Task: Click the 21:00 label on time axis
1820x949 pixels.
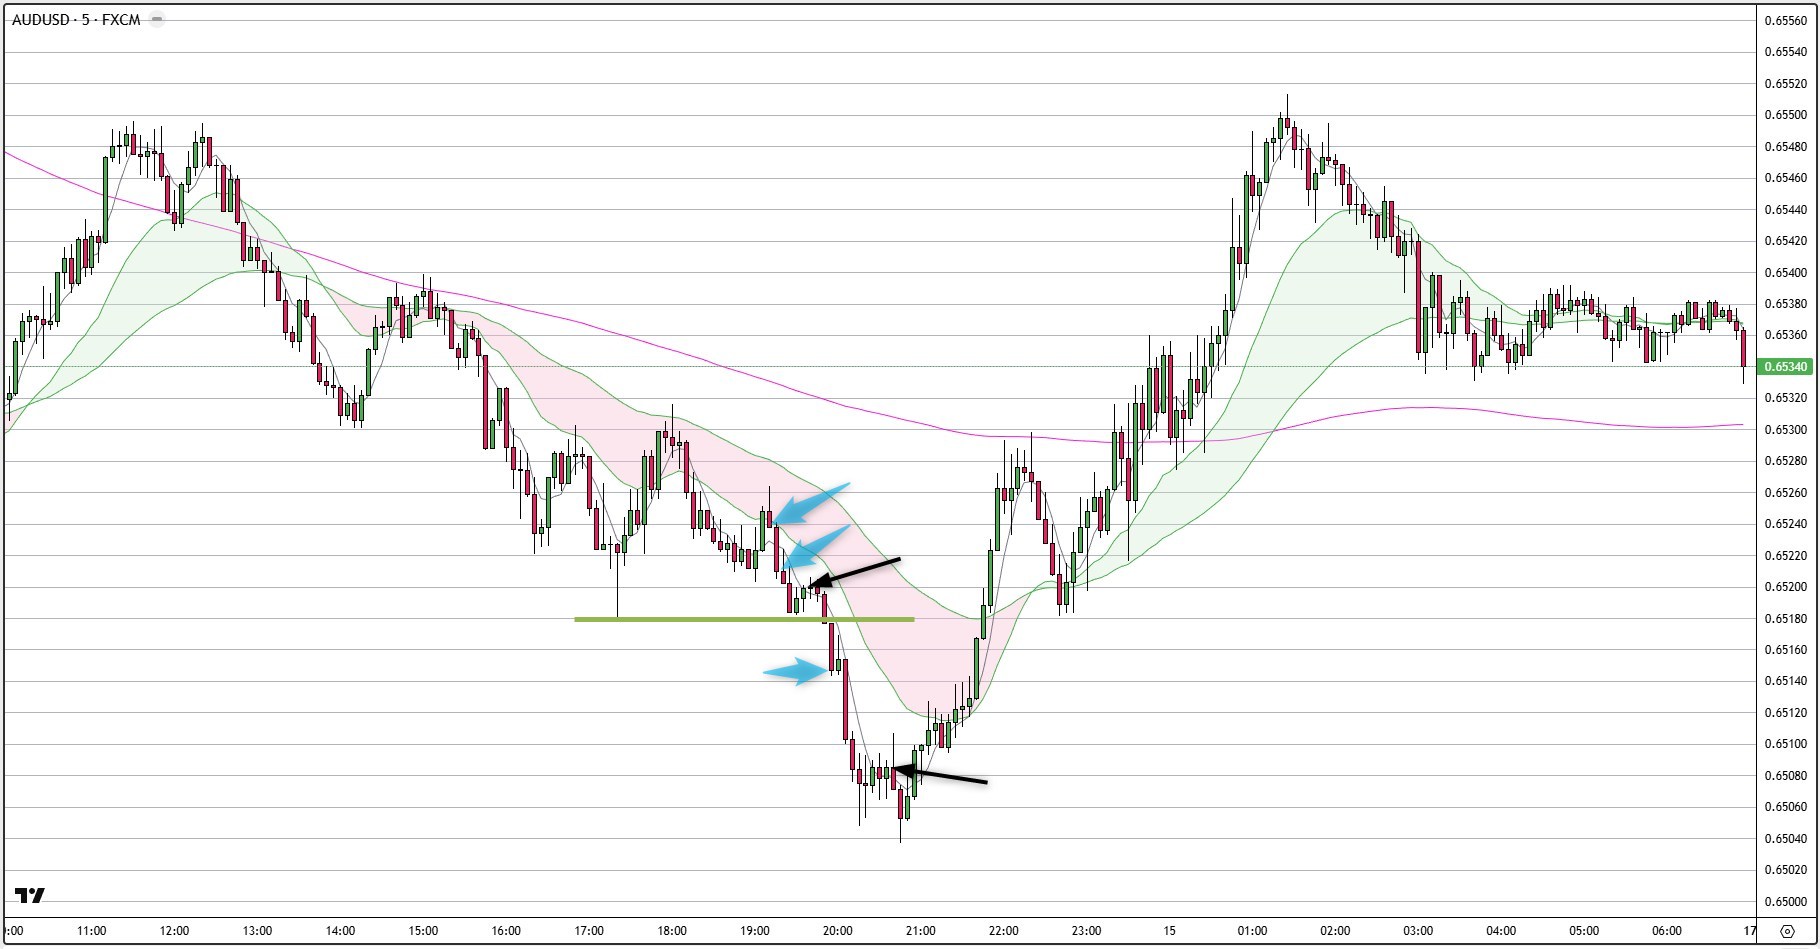Action: pos(920,931)
